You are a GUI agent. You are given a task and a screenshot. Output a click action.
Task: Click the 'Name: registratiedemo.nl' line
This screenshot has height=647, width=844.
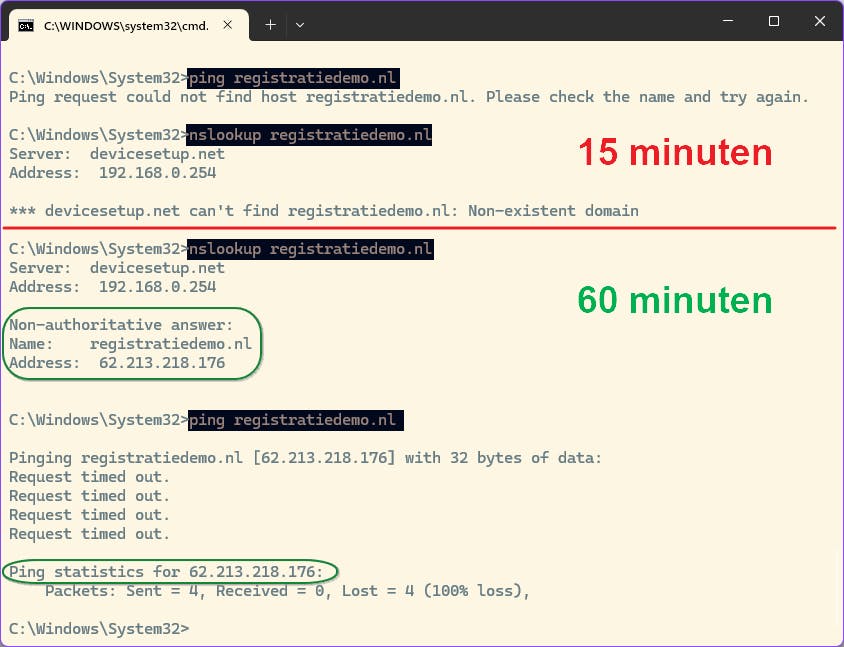click(130, 344)
